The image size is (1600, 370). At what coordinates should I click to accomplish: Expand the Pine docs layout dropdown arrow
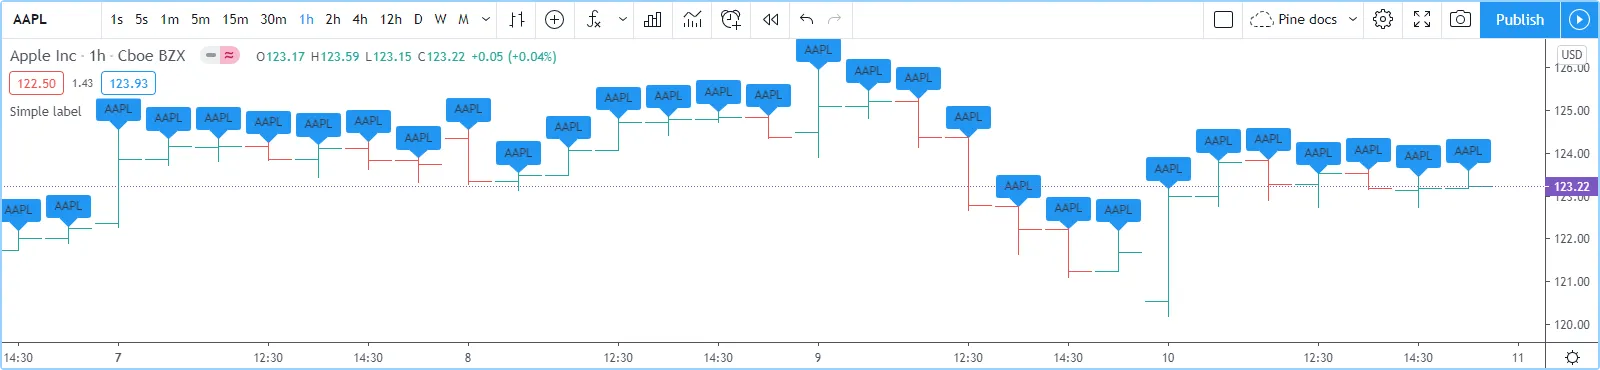tap(1353, 19)
